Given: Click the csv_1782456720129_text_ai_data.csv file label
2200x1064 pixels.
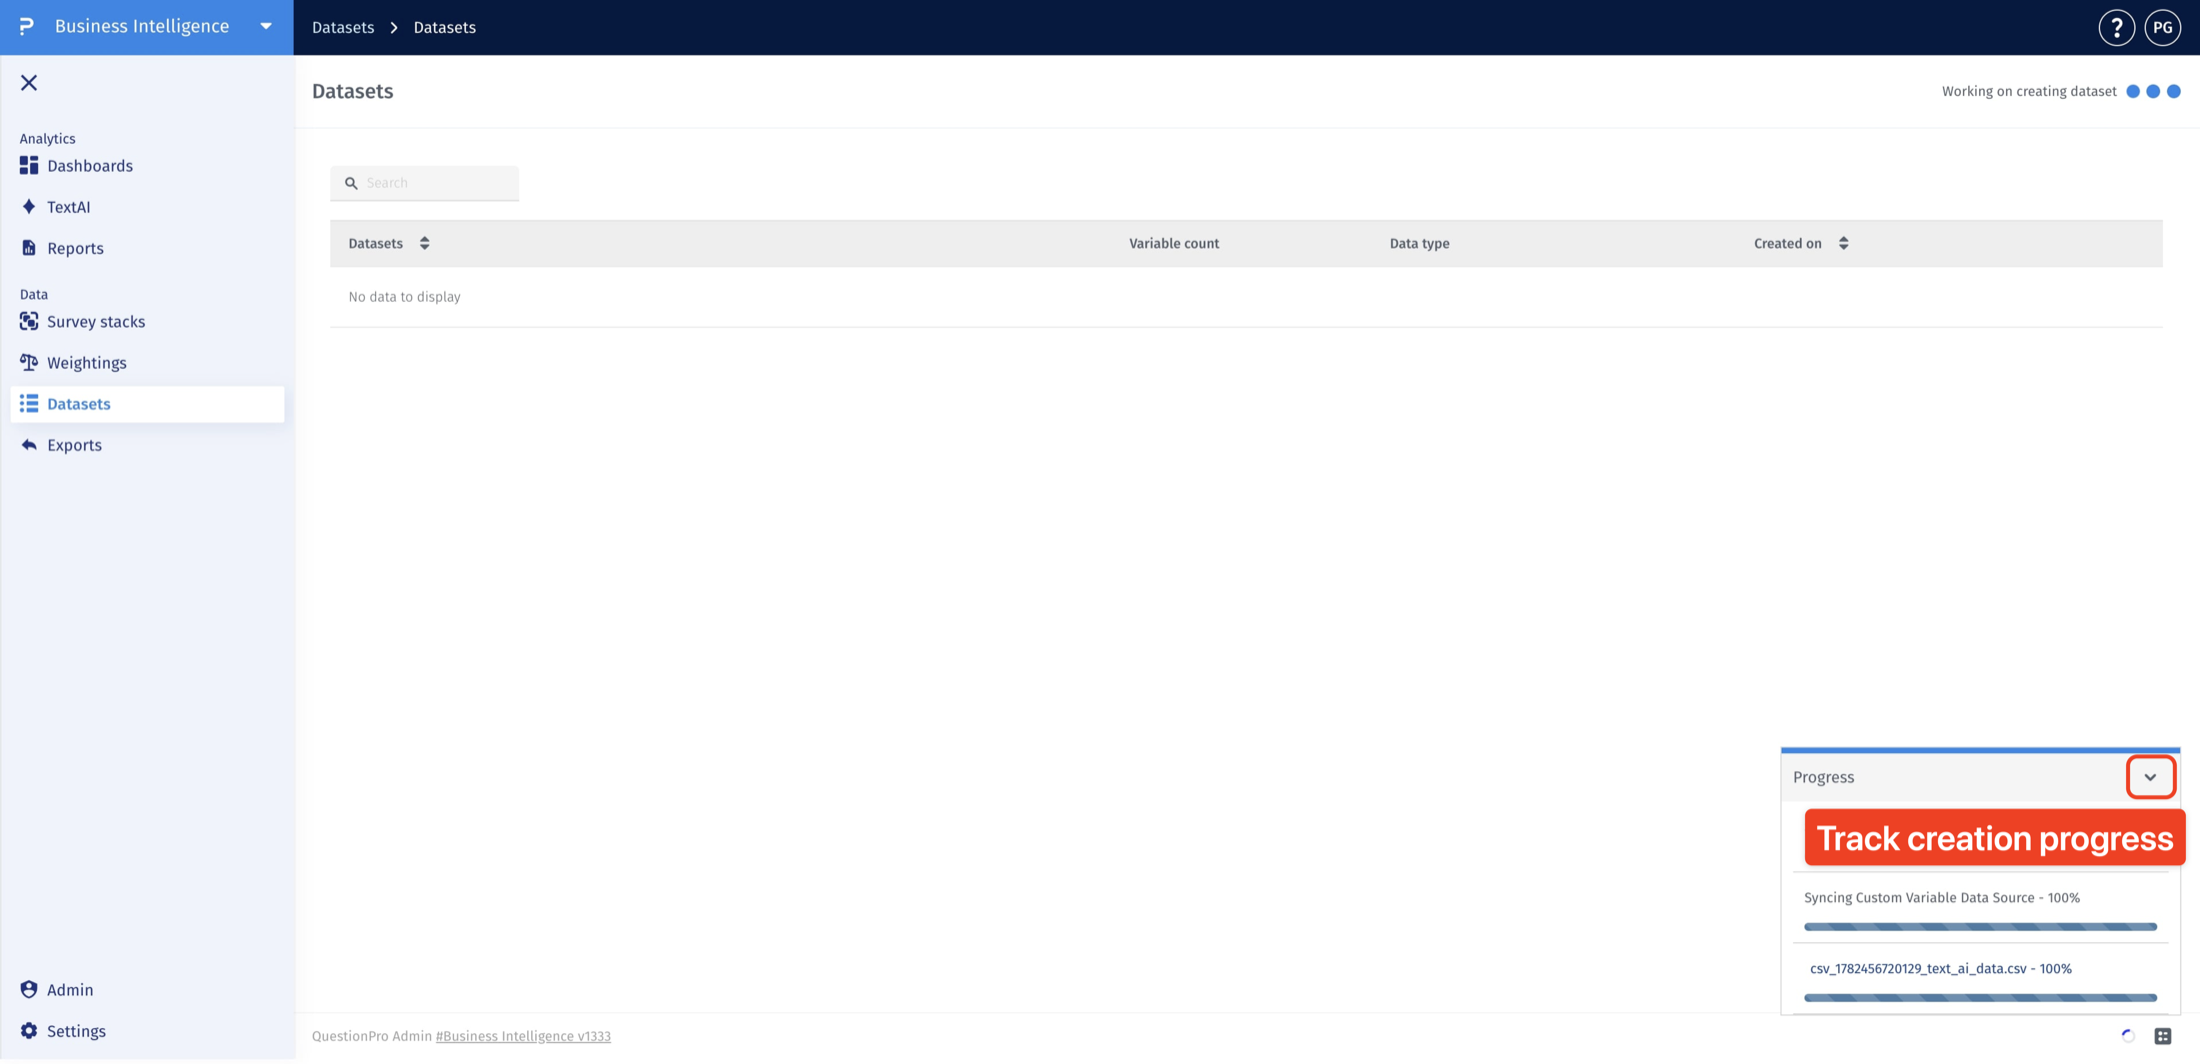Looking at the screenshot, I should 1940,969.
